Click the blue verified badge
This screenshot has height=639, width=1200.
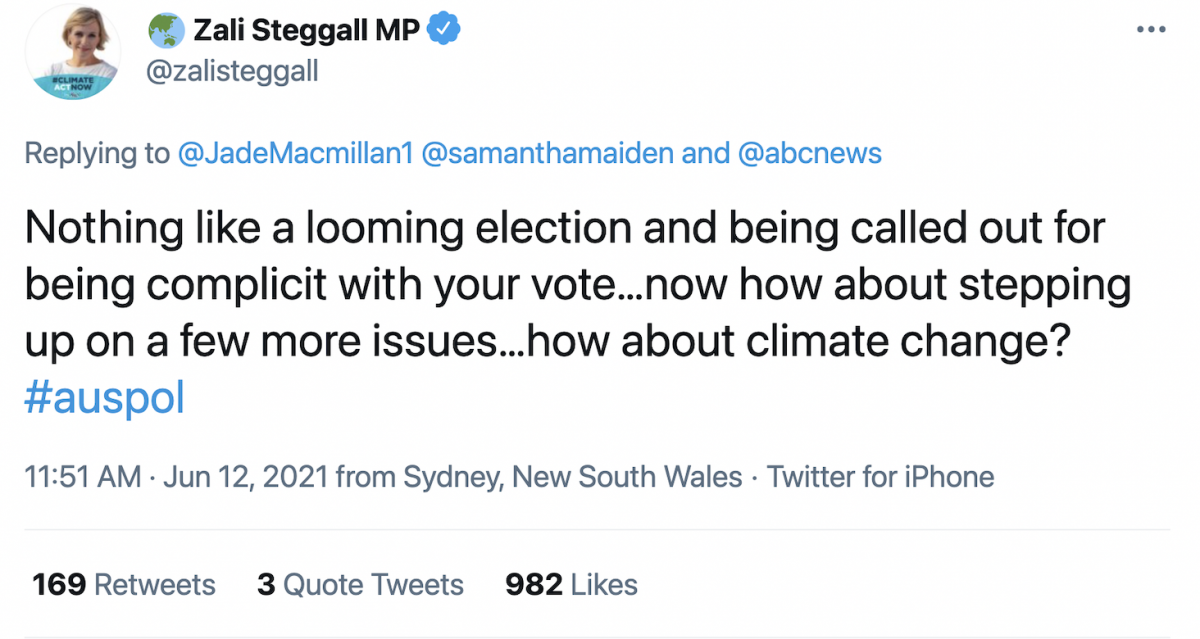pos(443,31)
